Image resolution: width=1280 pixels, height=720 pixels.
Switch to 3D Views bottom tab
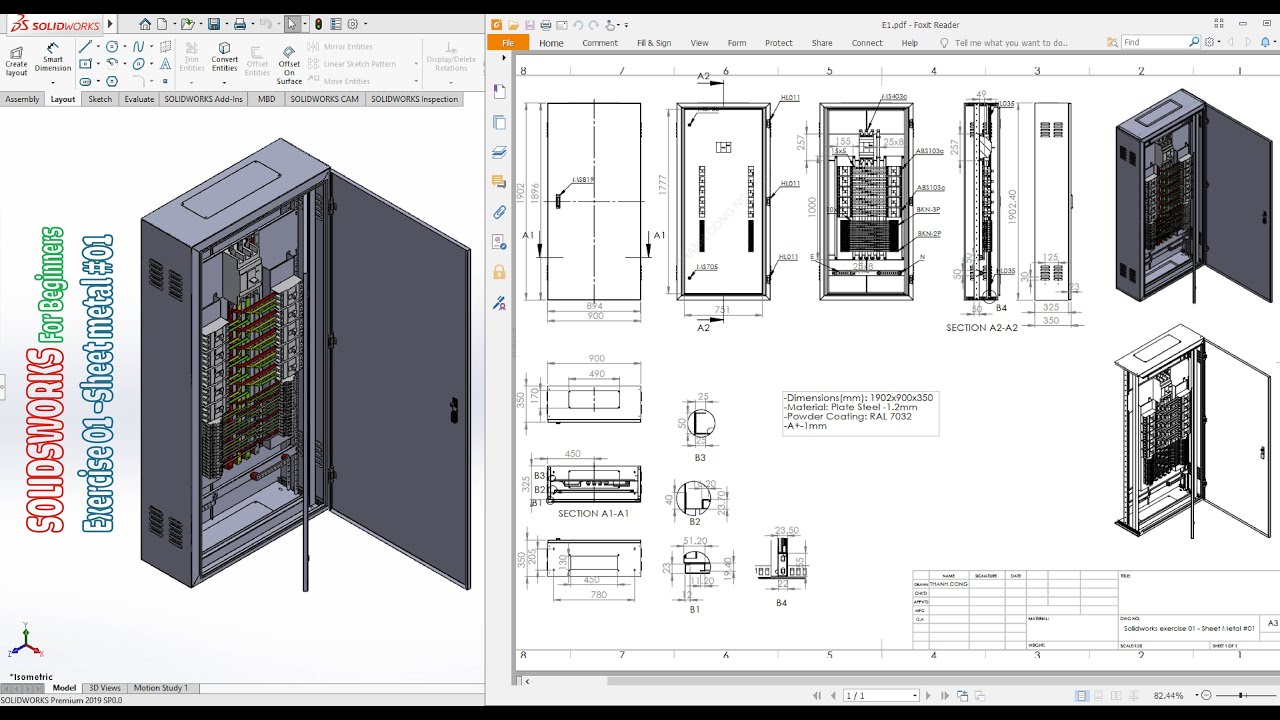click(105, 688)
